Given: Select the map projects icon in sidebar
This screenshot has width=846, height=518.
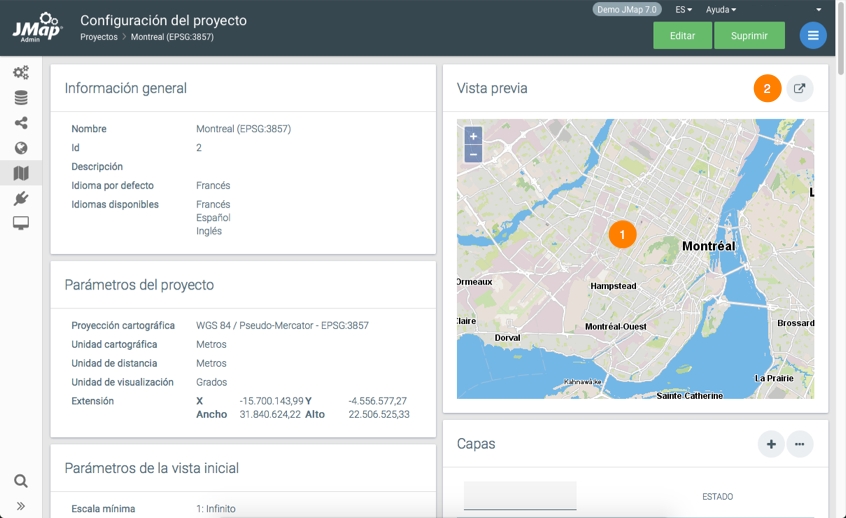Looking at the screenshot, I should point(21,173).
